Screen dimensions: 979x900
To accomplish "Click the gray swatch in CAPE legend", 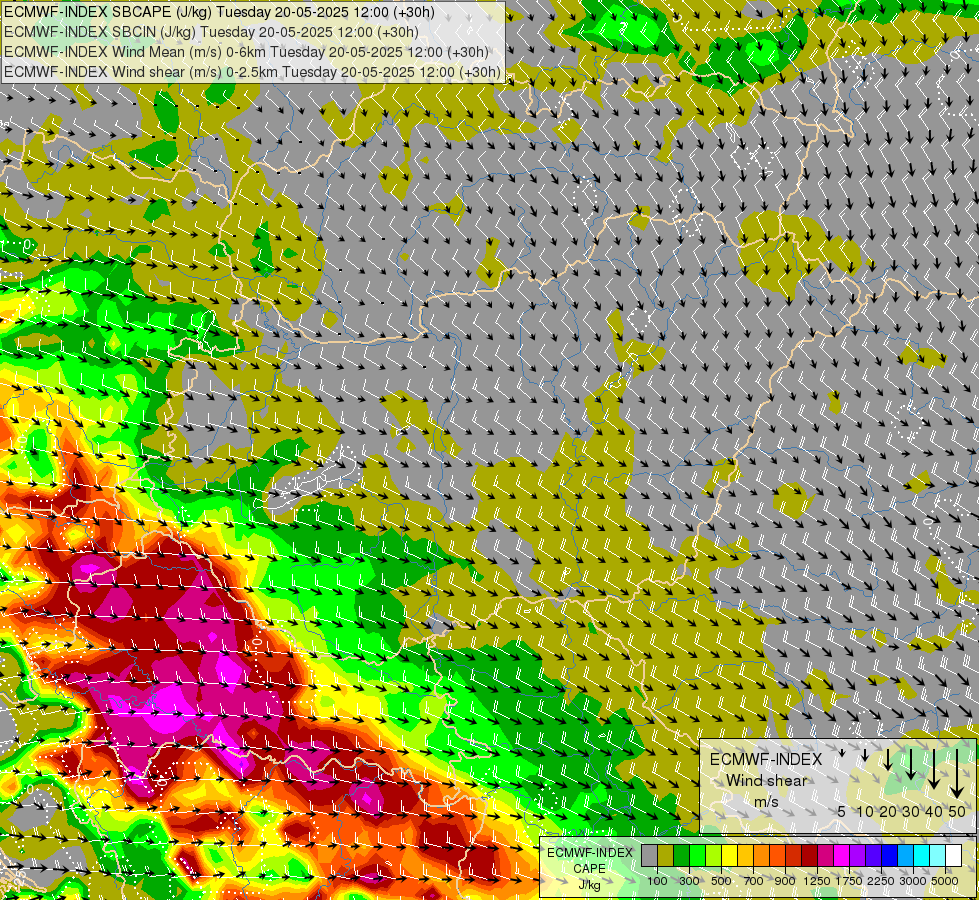I will tap(649, 856).
